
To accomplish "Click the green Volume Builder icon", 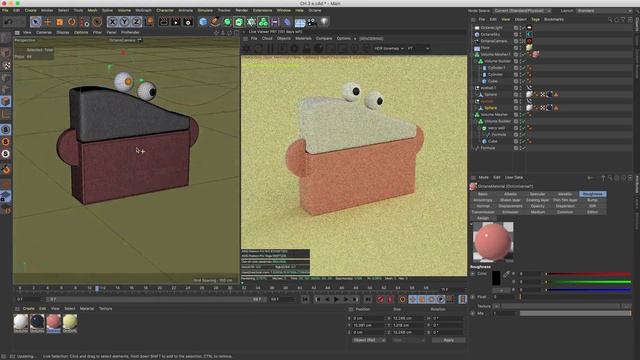I will point(263,22).
